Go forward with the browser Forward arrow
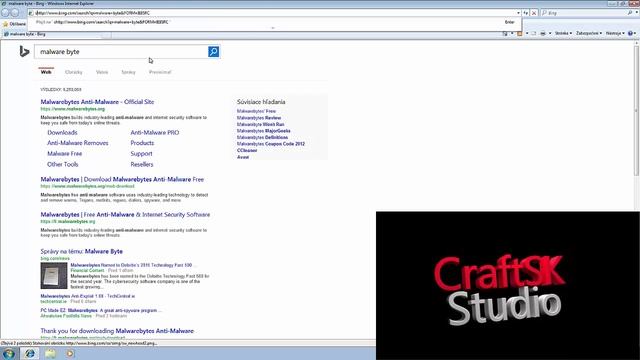 (x=15, y=13)
